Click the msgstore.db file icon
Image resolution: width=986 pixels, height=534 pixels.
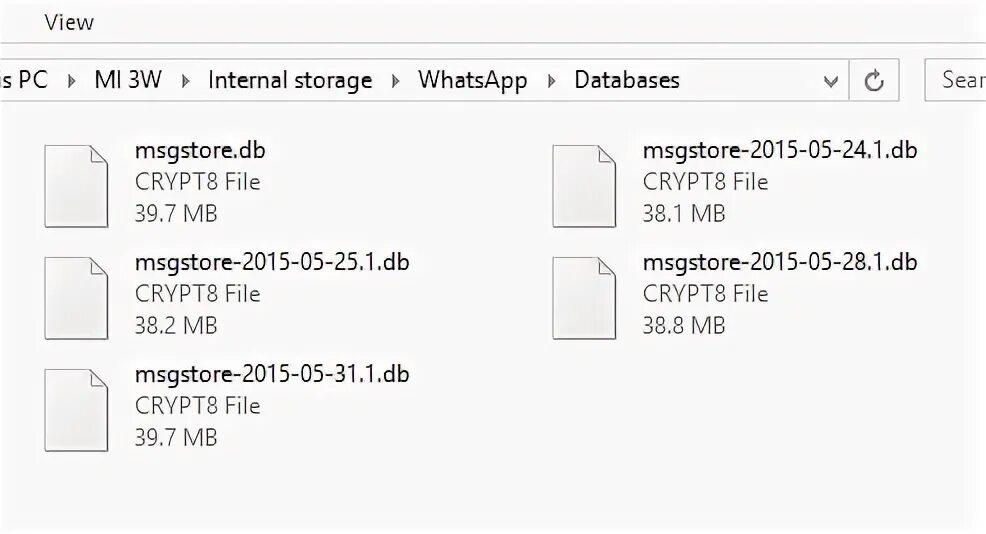[x=76, y=186]
